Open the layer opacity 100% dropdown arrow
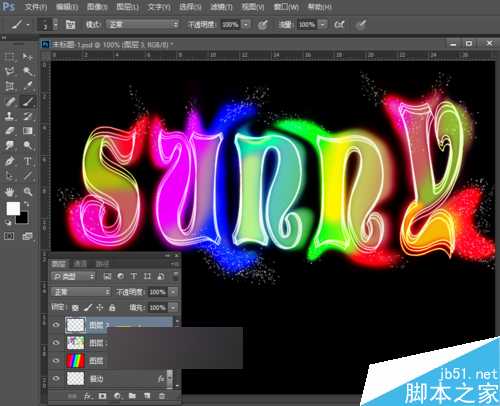 click(173, 292)
